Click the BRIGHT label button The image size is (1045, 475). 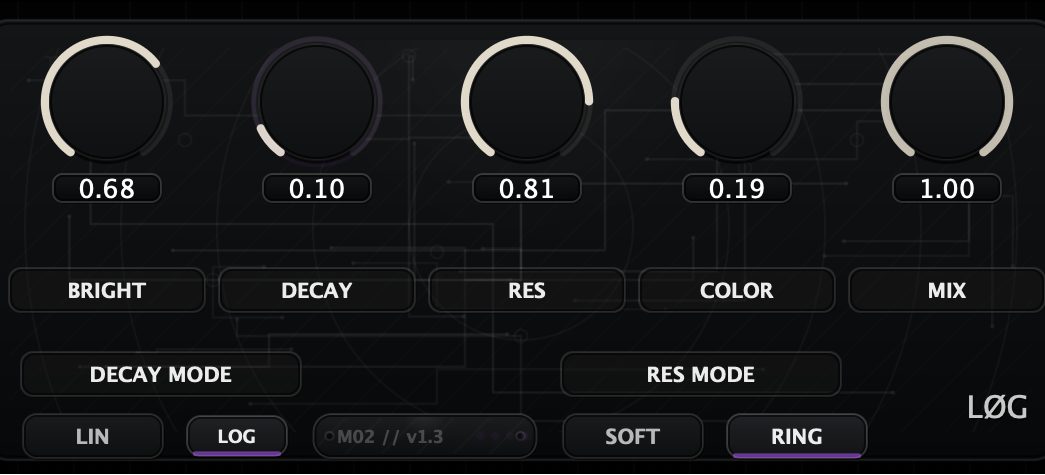(x=107, y=290)
